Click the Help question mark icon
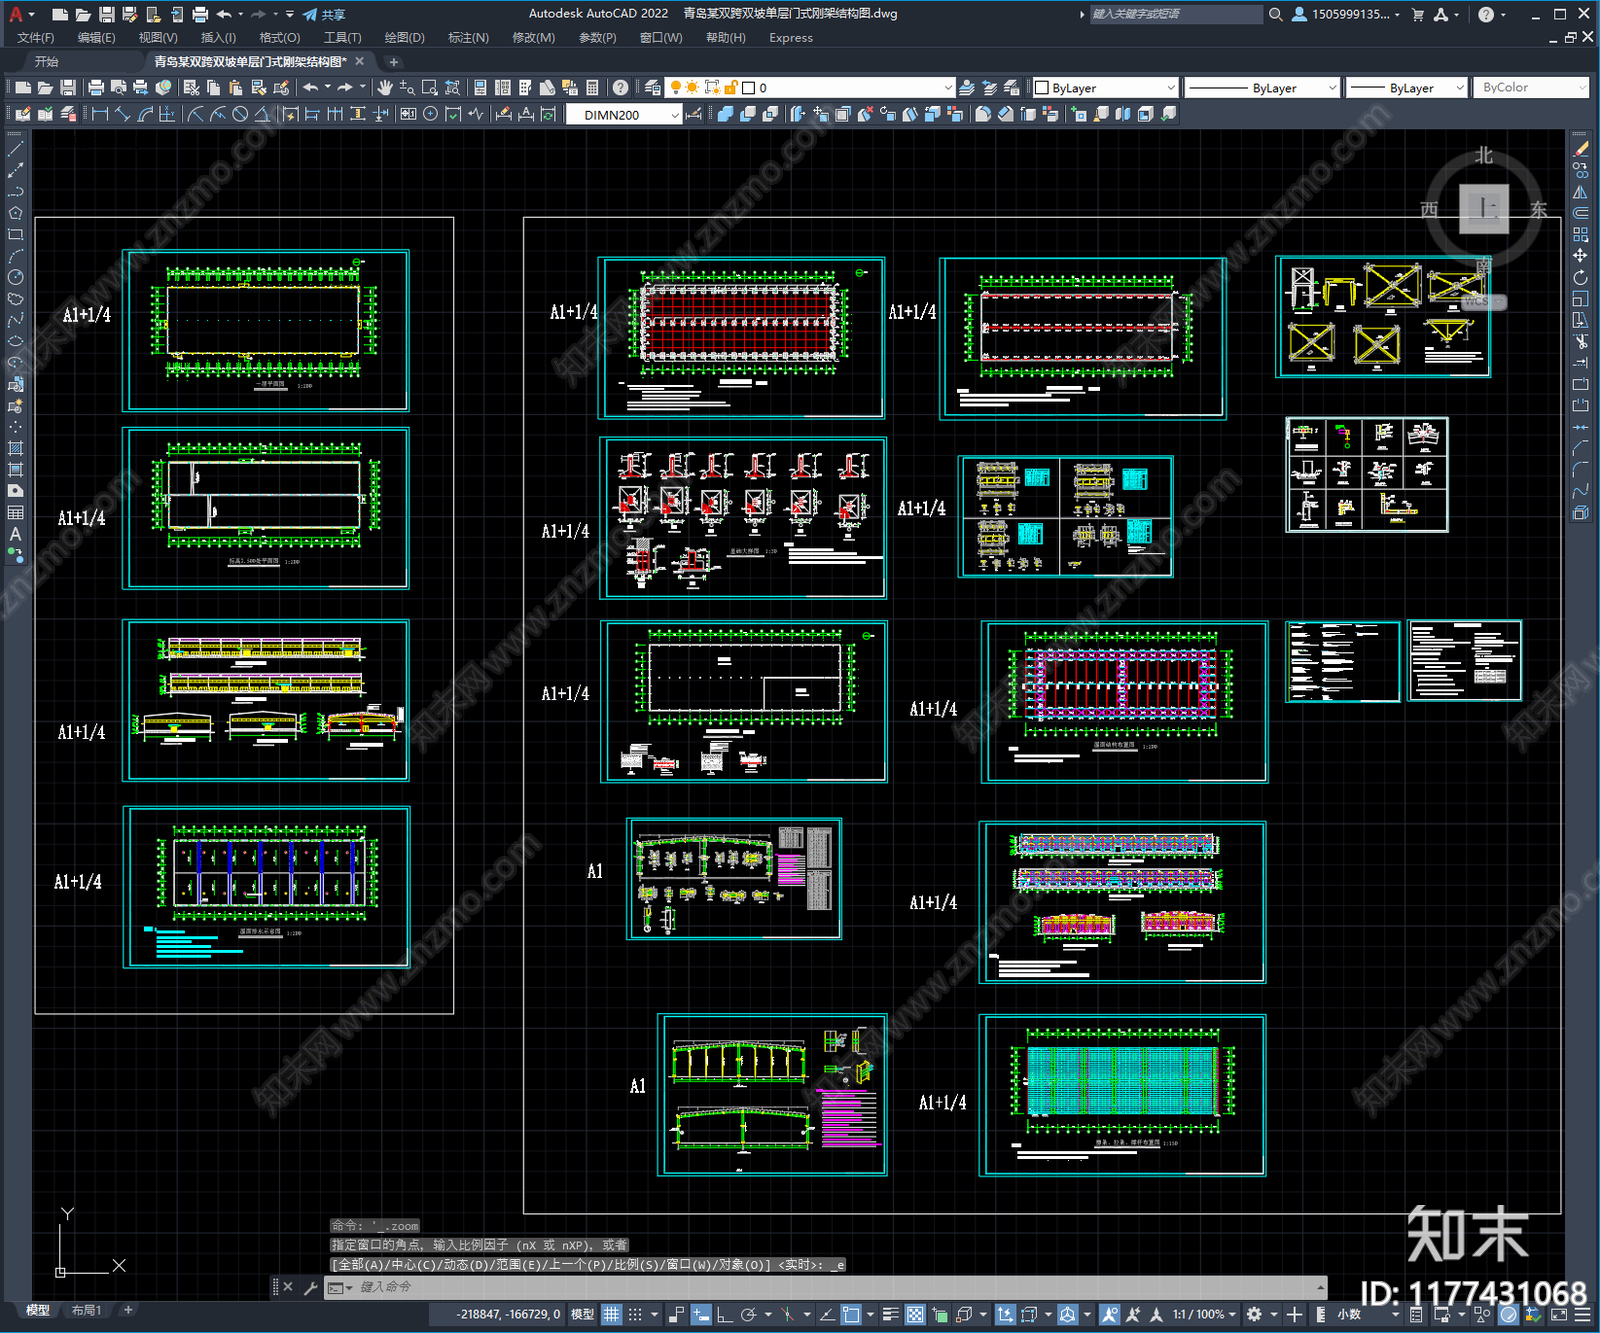Screen dimensions: 1600x1333 [x=620, y=88]
